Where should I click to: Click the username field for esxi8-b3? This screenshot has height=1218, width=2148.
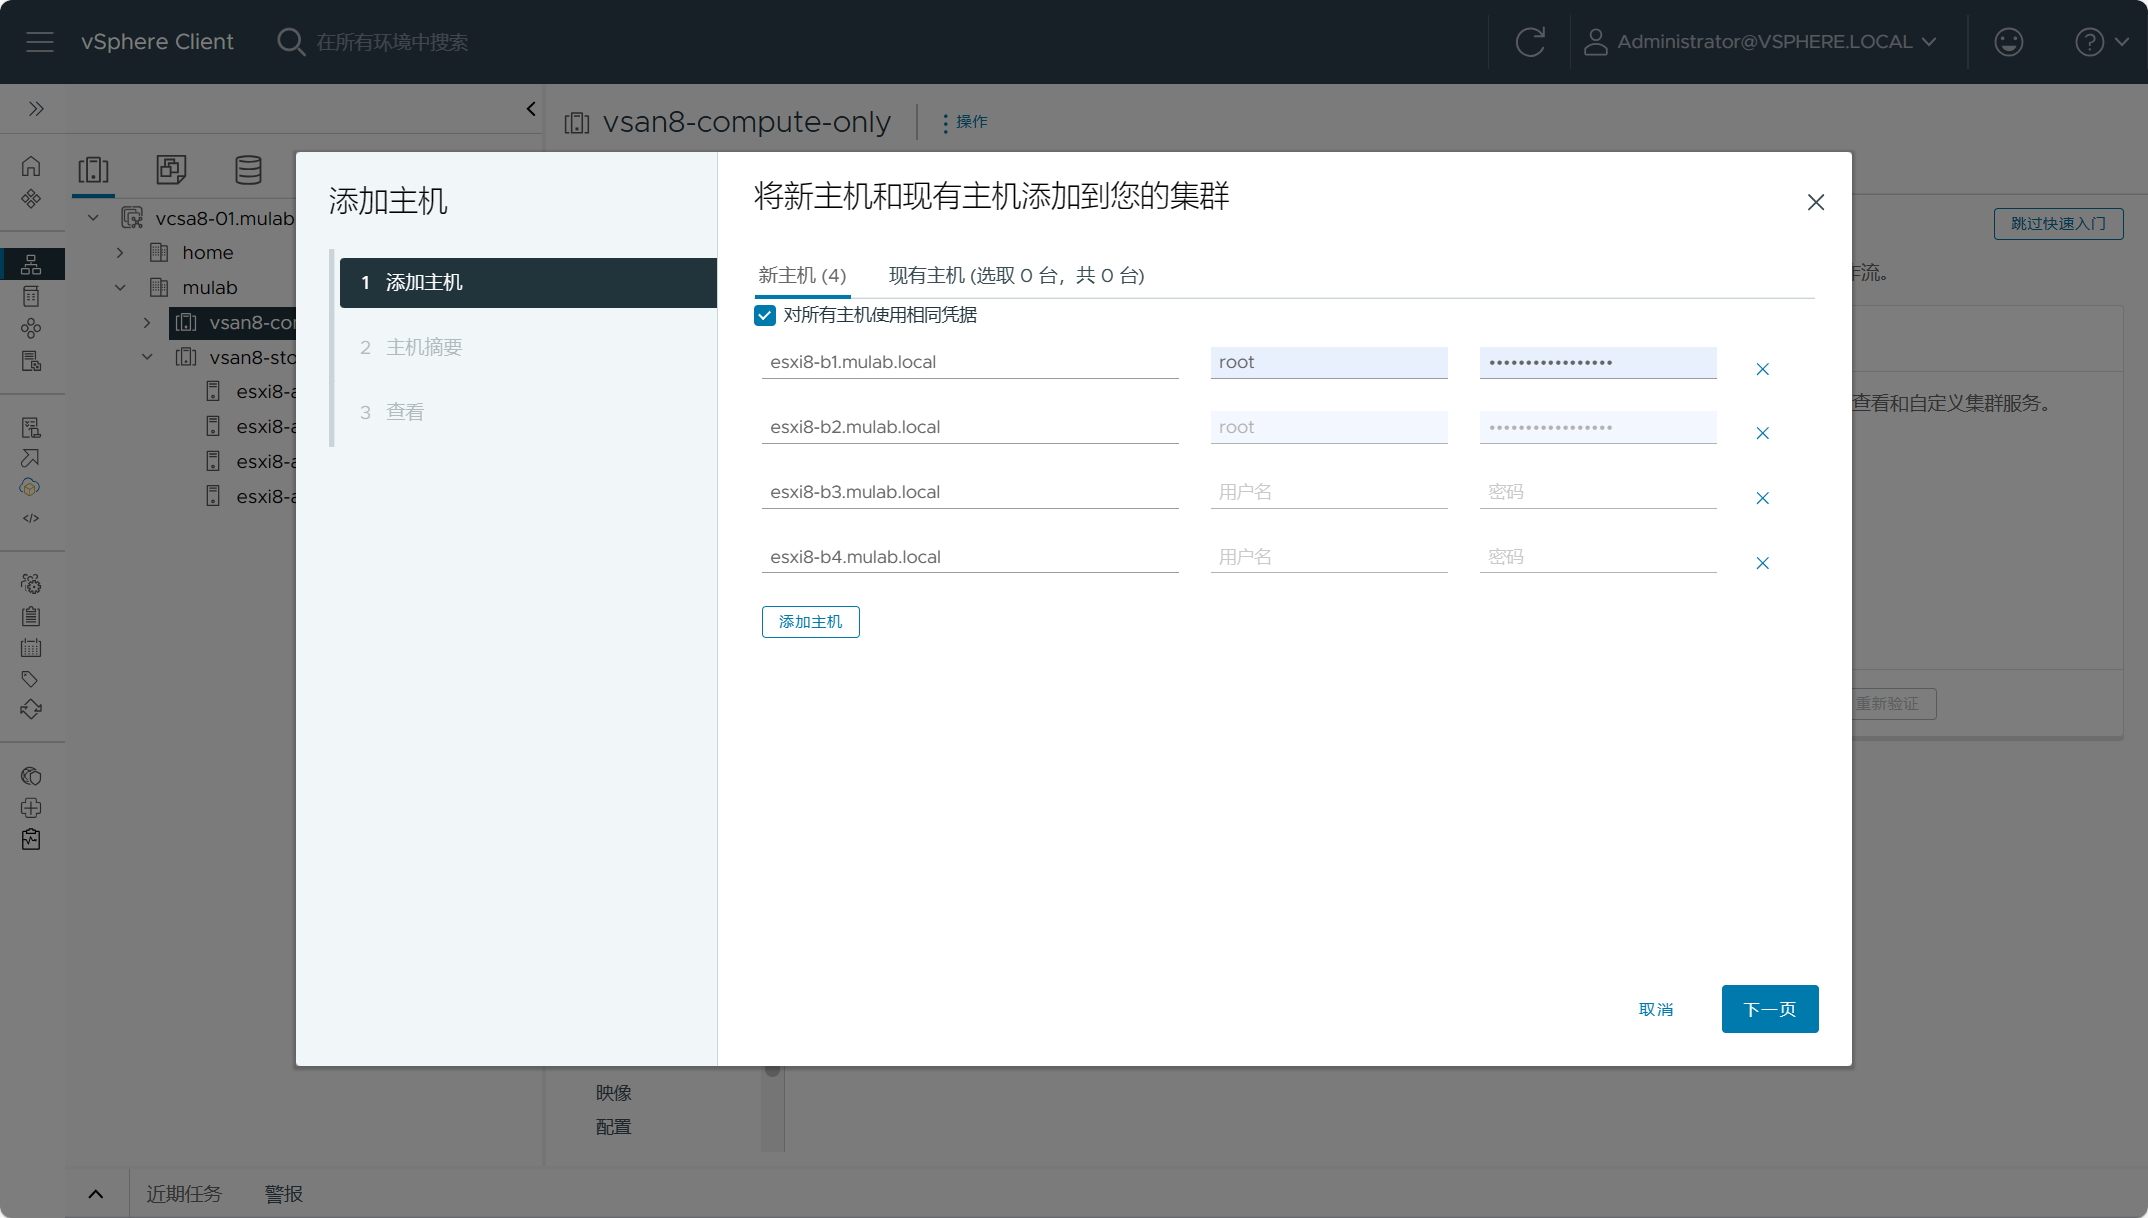point(1329,492)
